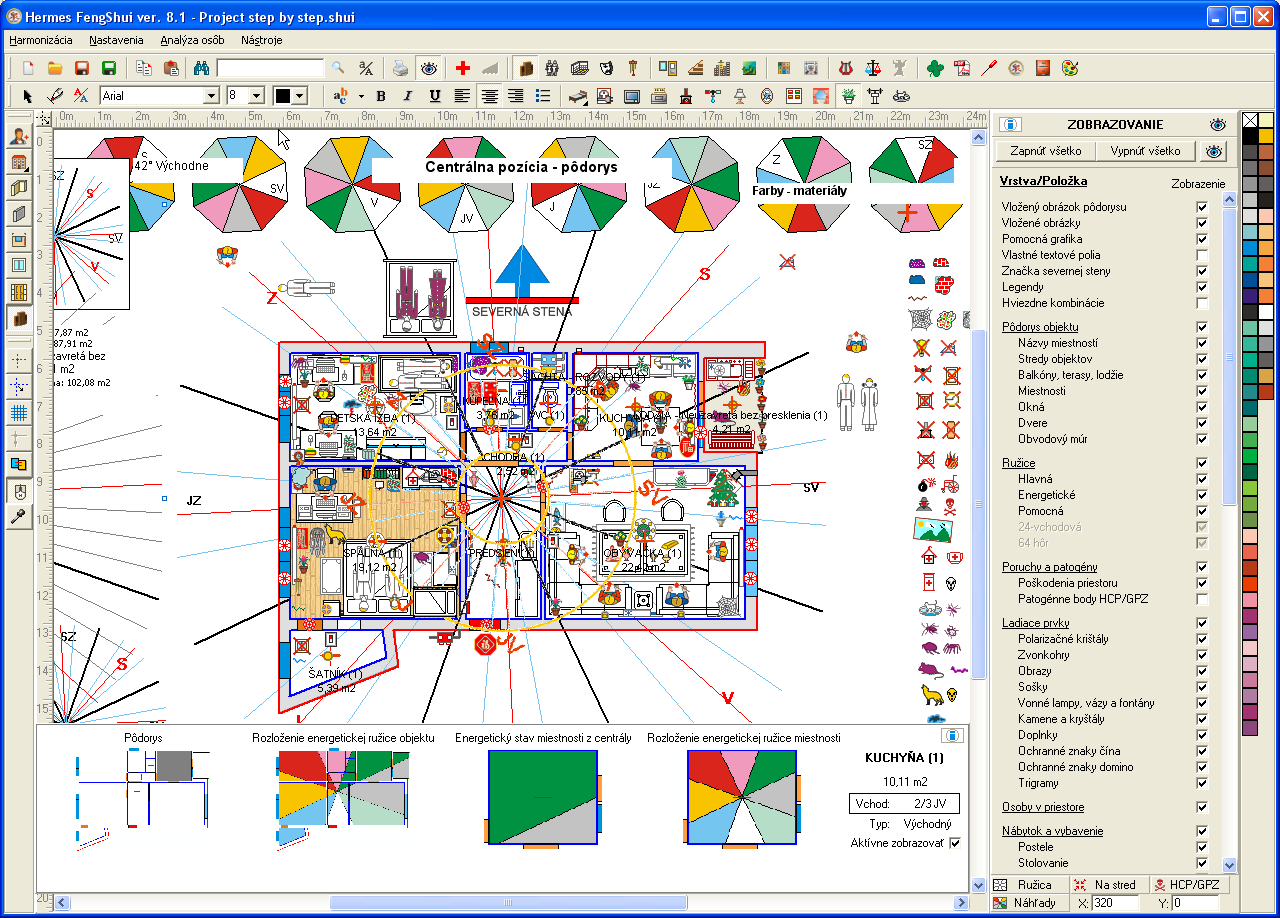Click the grid icon in left sidebar

click(x=18, y=412)
